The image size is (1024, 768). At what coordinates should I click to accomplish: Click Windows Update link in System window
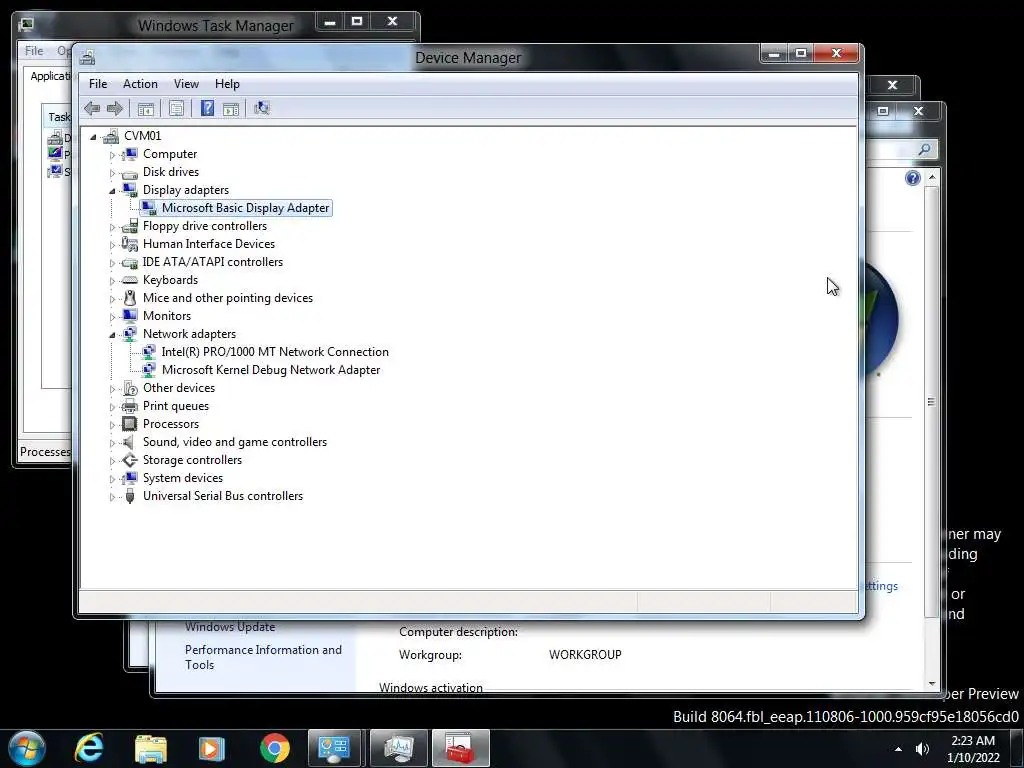click(230, 627)
